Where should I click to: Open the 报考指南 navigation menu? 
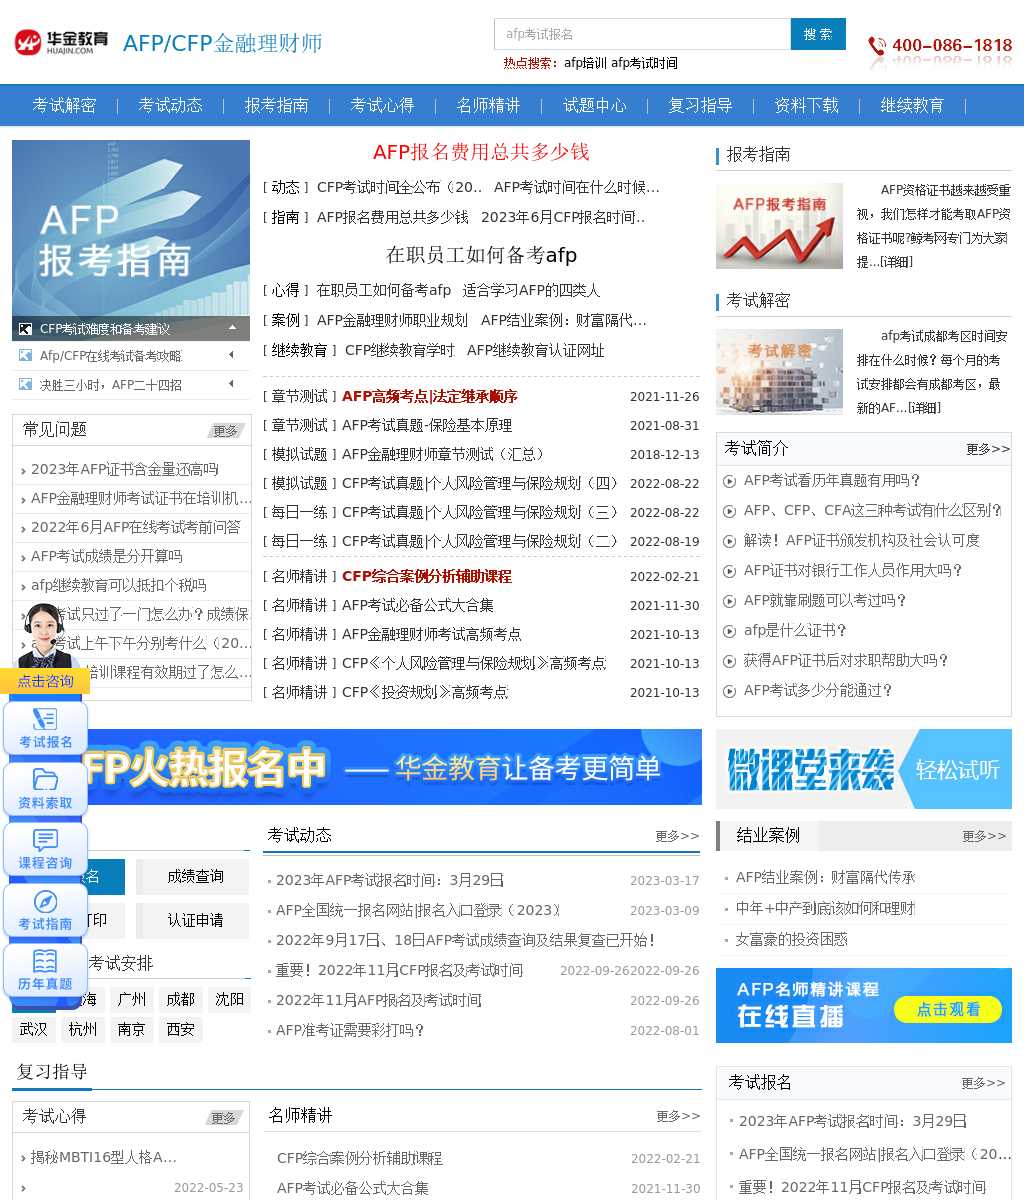(x=276, y=105)
